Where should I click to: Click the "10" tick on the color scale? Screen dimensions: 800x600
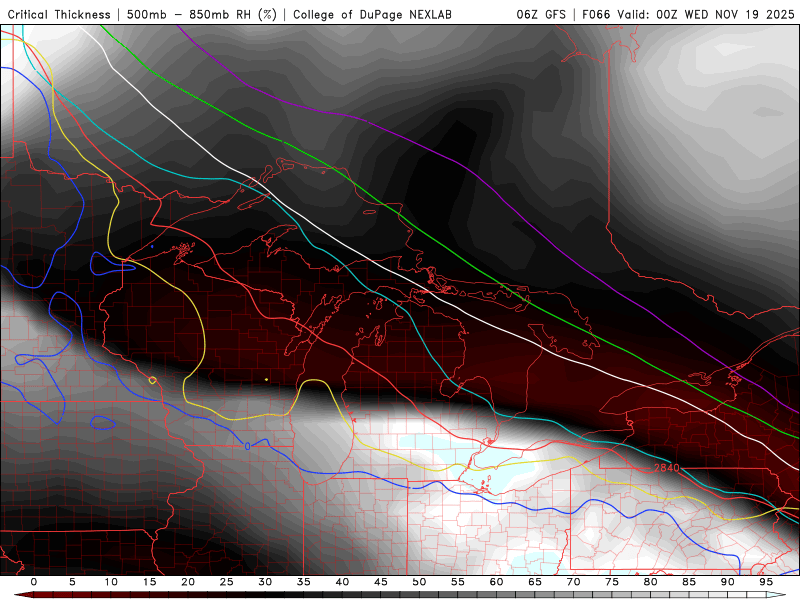point(111,582)
